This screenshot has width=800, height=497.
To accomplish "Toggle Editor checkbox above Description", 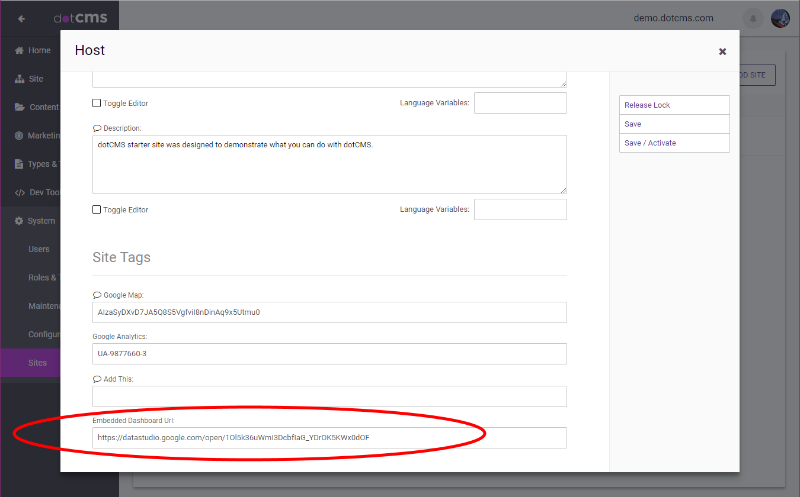I will 96,103.
